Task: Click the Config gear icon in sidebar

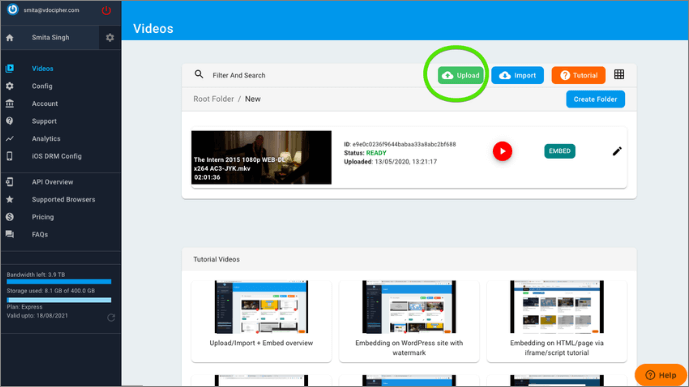Action: pos(10,86)
